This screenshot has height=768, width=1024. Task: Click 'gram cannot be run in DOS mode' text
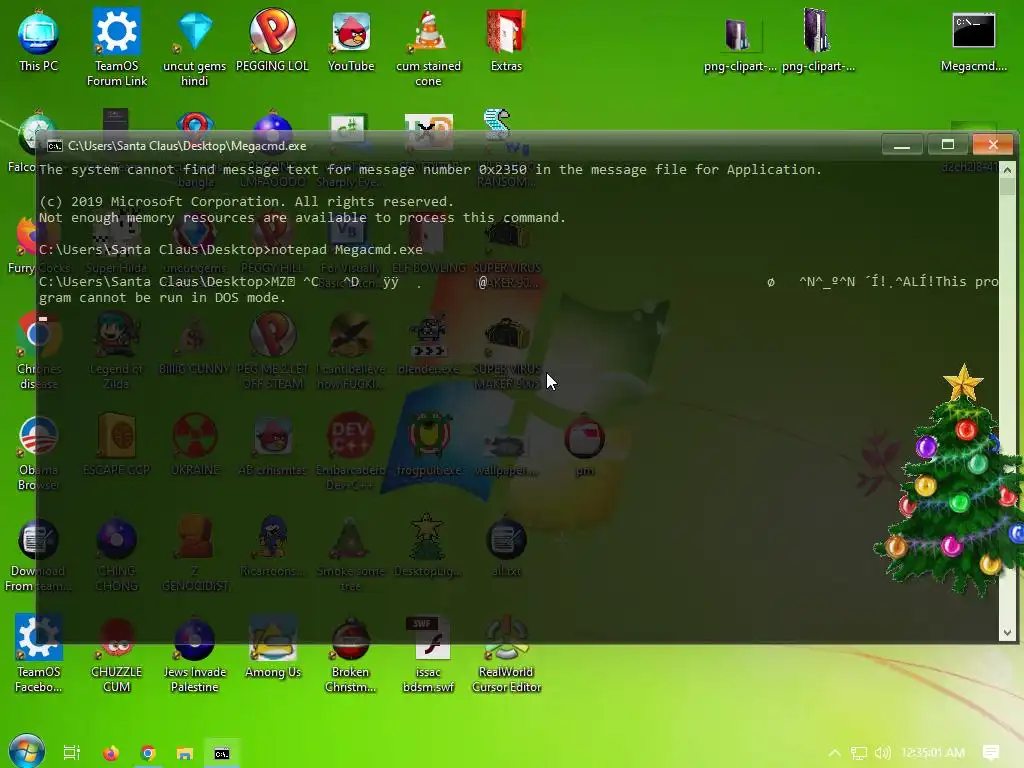162,298
